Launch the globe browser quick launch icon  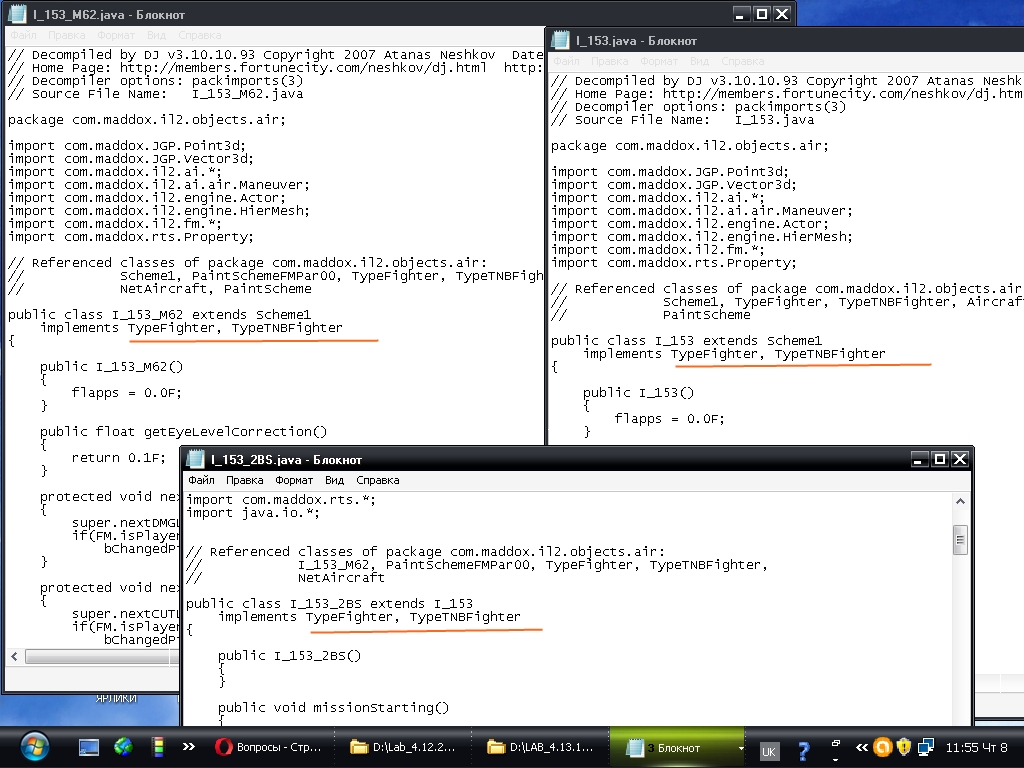[123, 747]
